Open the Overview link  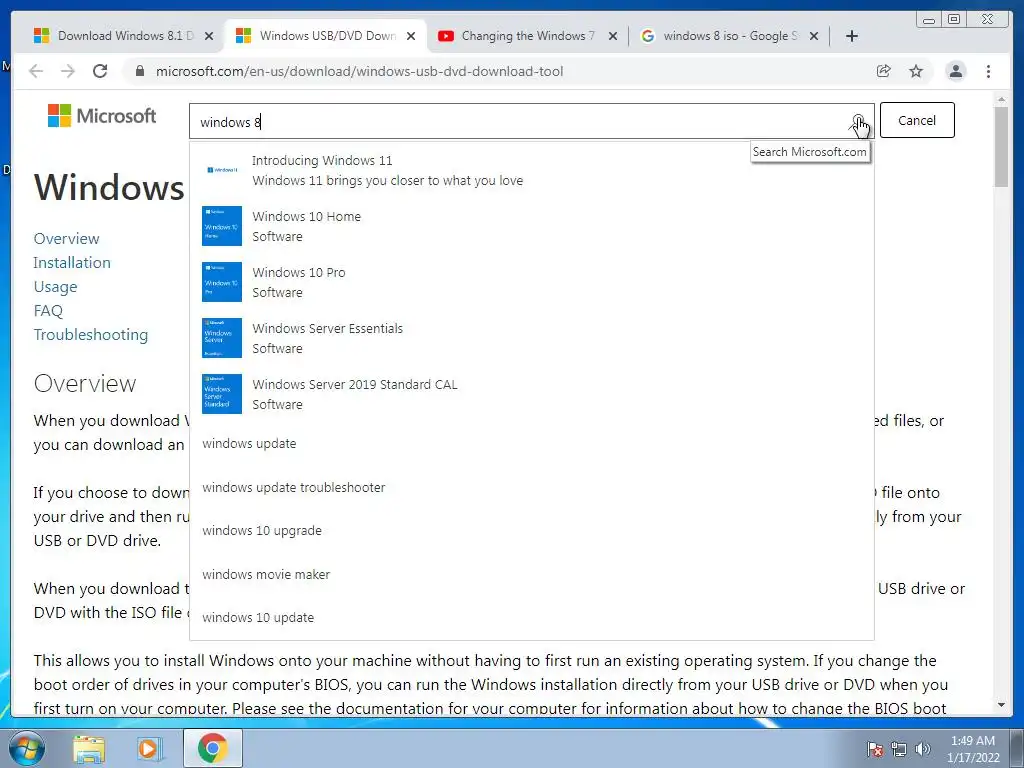coord(67,238)
